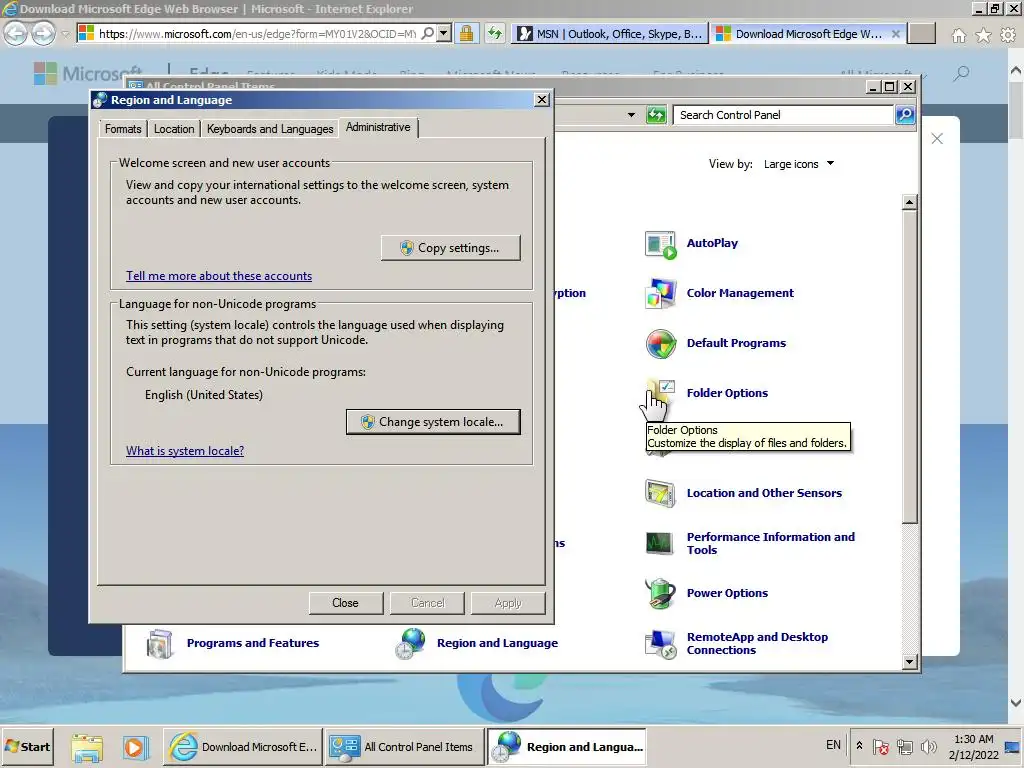Click the volume speaker tray icon

tap(927, 746)
